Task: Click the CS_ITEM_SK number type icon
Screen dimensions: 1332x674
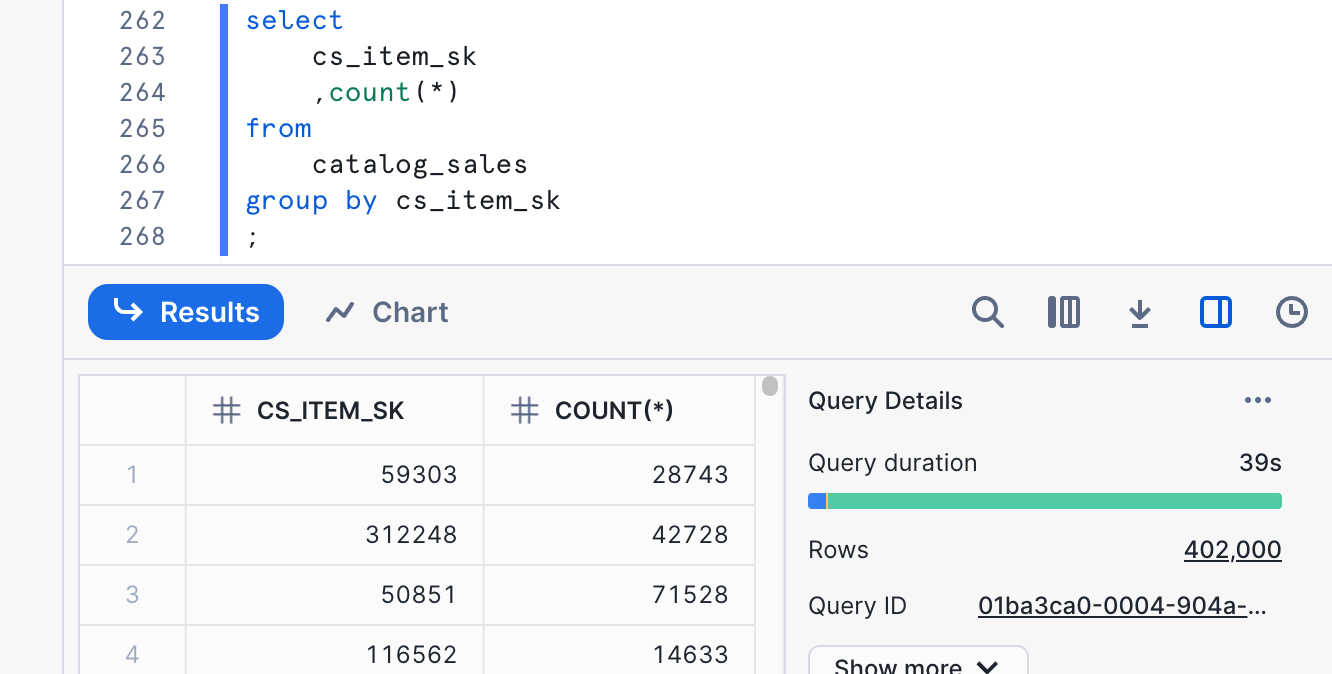Action: point(227,411)
